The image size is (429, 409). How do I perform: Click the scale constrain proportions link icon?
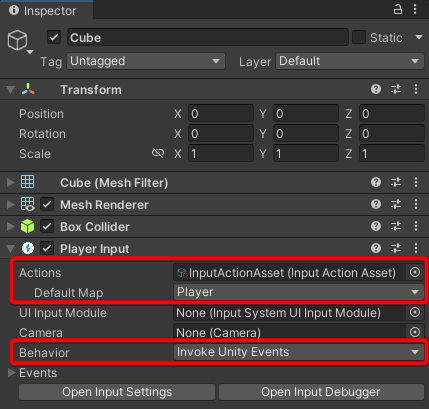click(158, 153)
